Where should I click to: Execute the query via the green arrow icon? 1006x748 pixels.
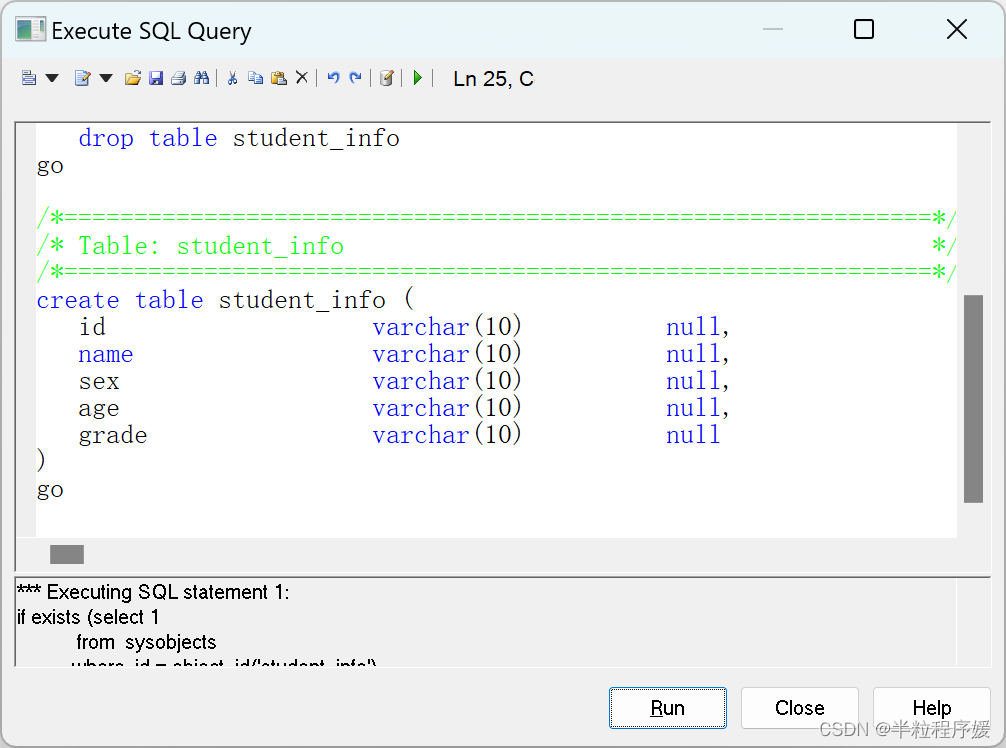(x=417, y=77)
